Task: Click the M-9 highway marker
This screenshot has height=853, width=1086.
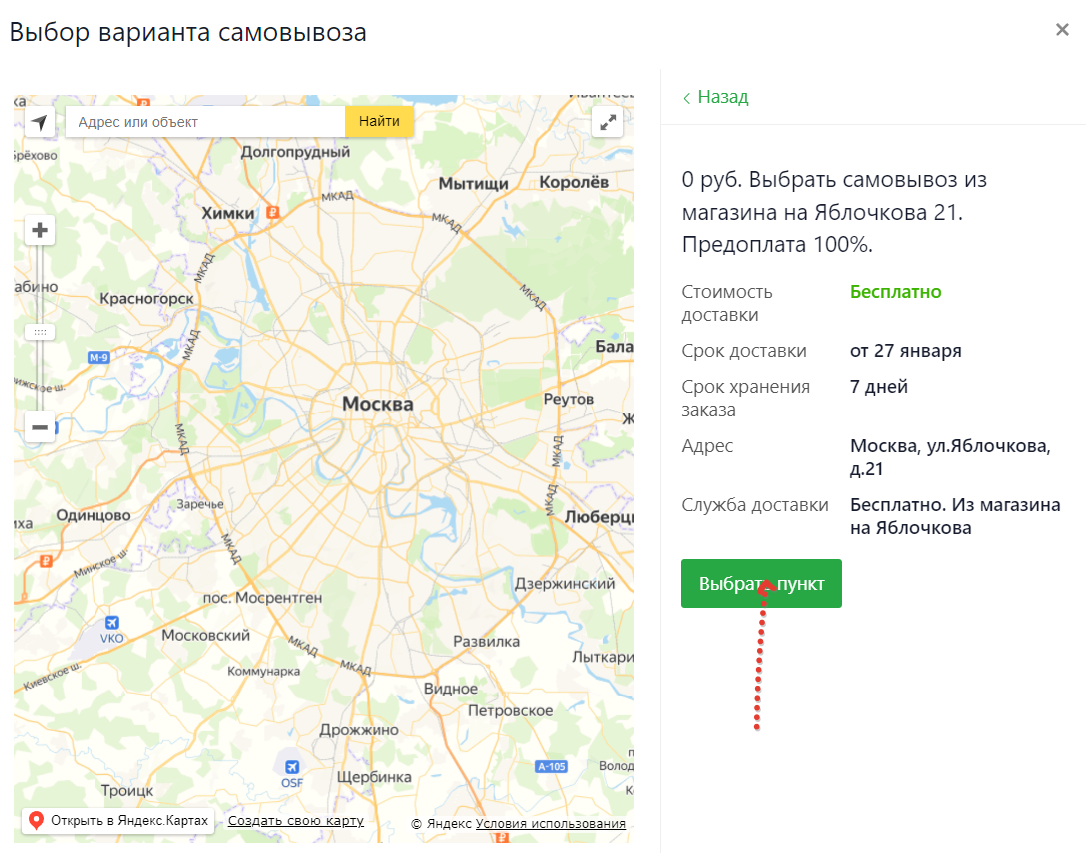Action: tap(98, 357)
